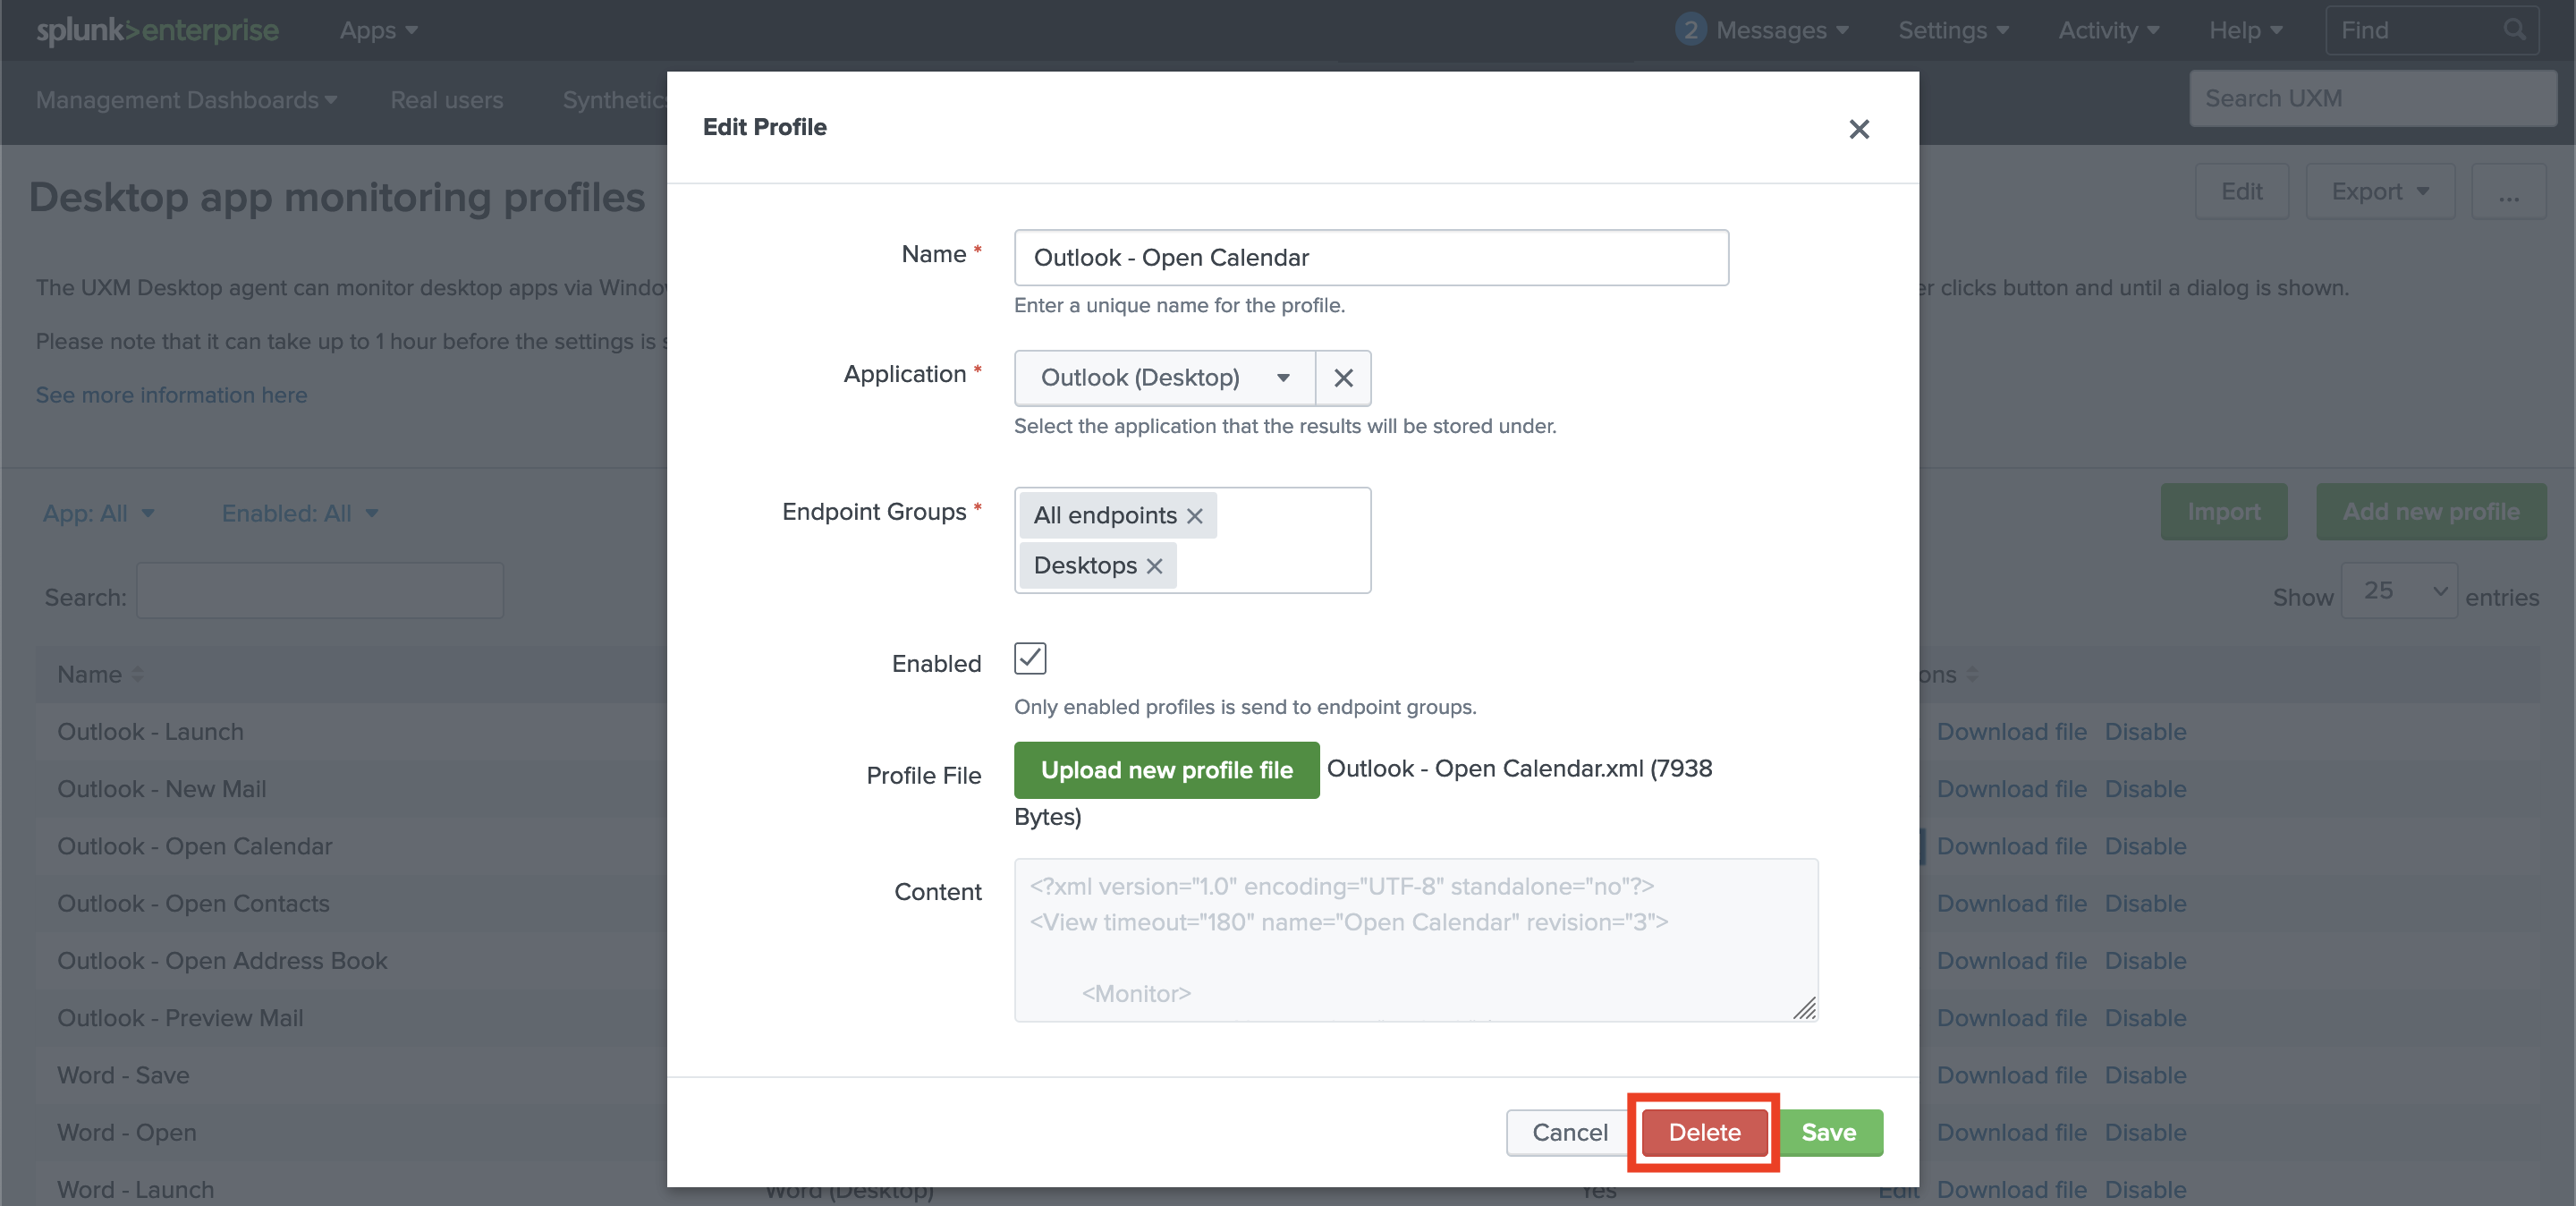Open the Outlook (Desktop) application dropdown
The height and width of the screenshot is (1206, 2576).
tap(1164, 378)
